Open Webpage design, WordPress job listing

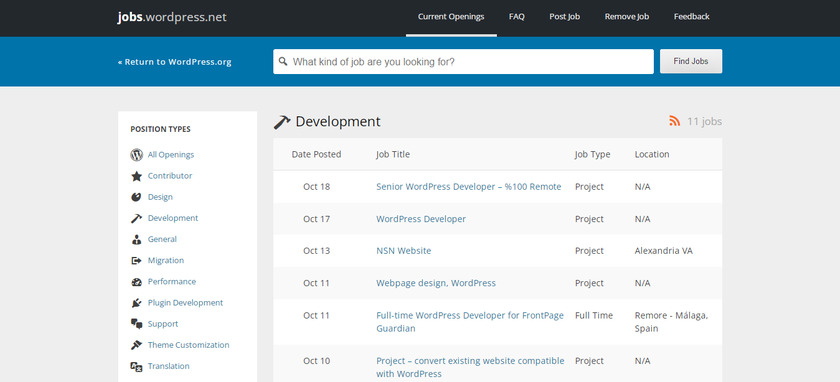tap(436, 283)
